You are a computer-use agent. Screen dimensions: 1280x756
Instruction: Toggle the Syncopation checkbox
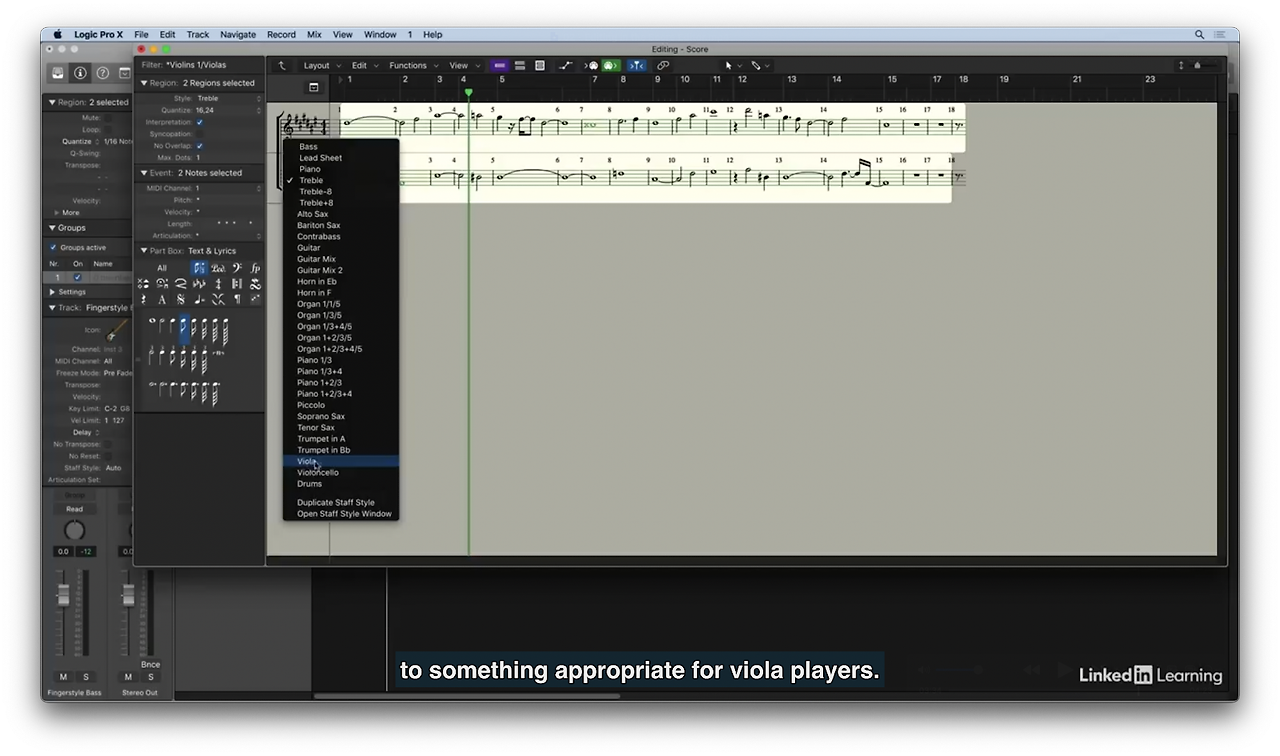(199, 134)
